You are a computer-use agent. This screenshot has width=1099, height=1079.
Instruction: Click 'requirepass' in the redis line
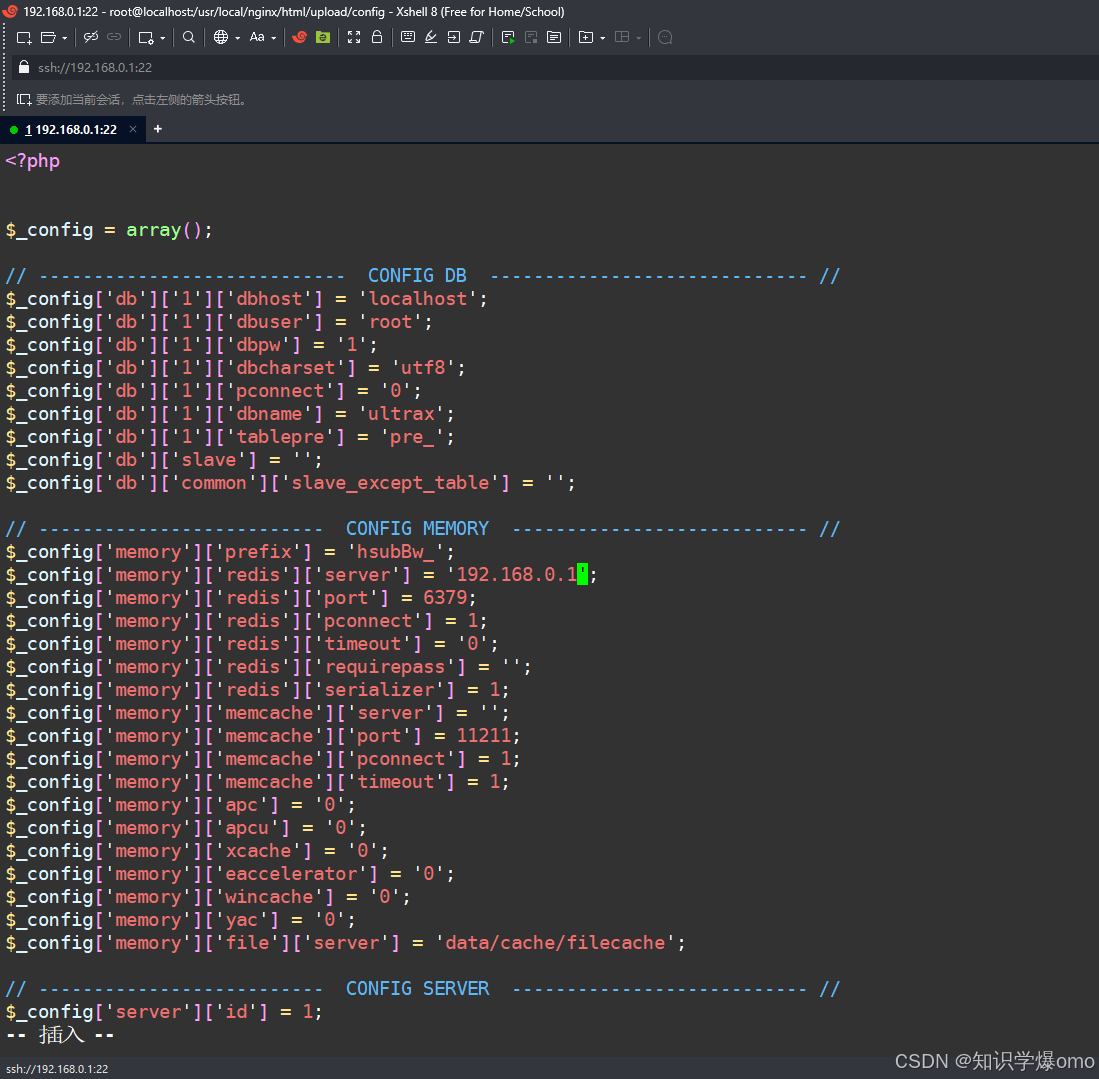[385, 667]
